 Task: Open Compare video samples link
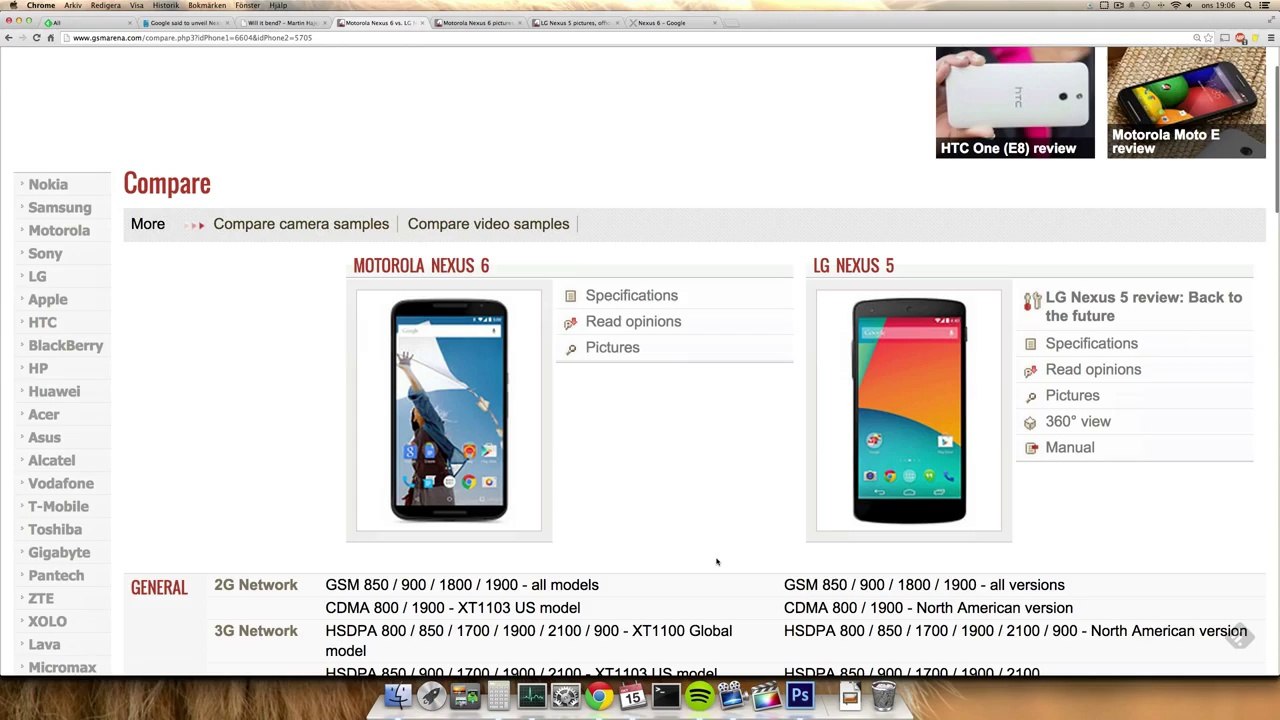point(488,224)
